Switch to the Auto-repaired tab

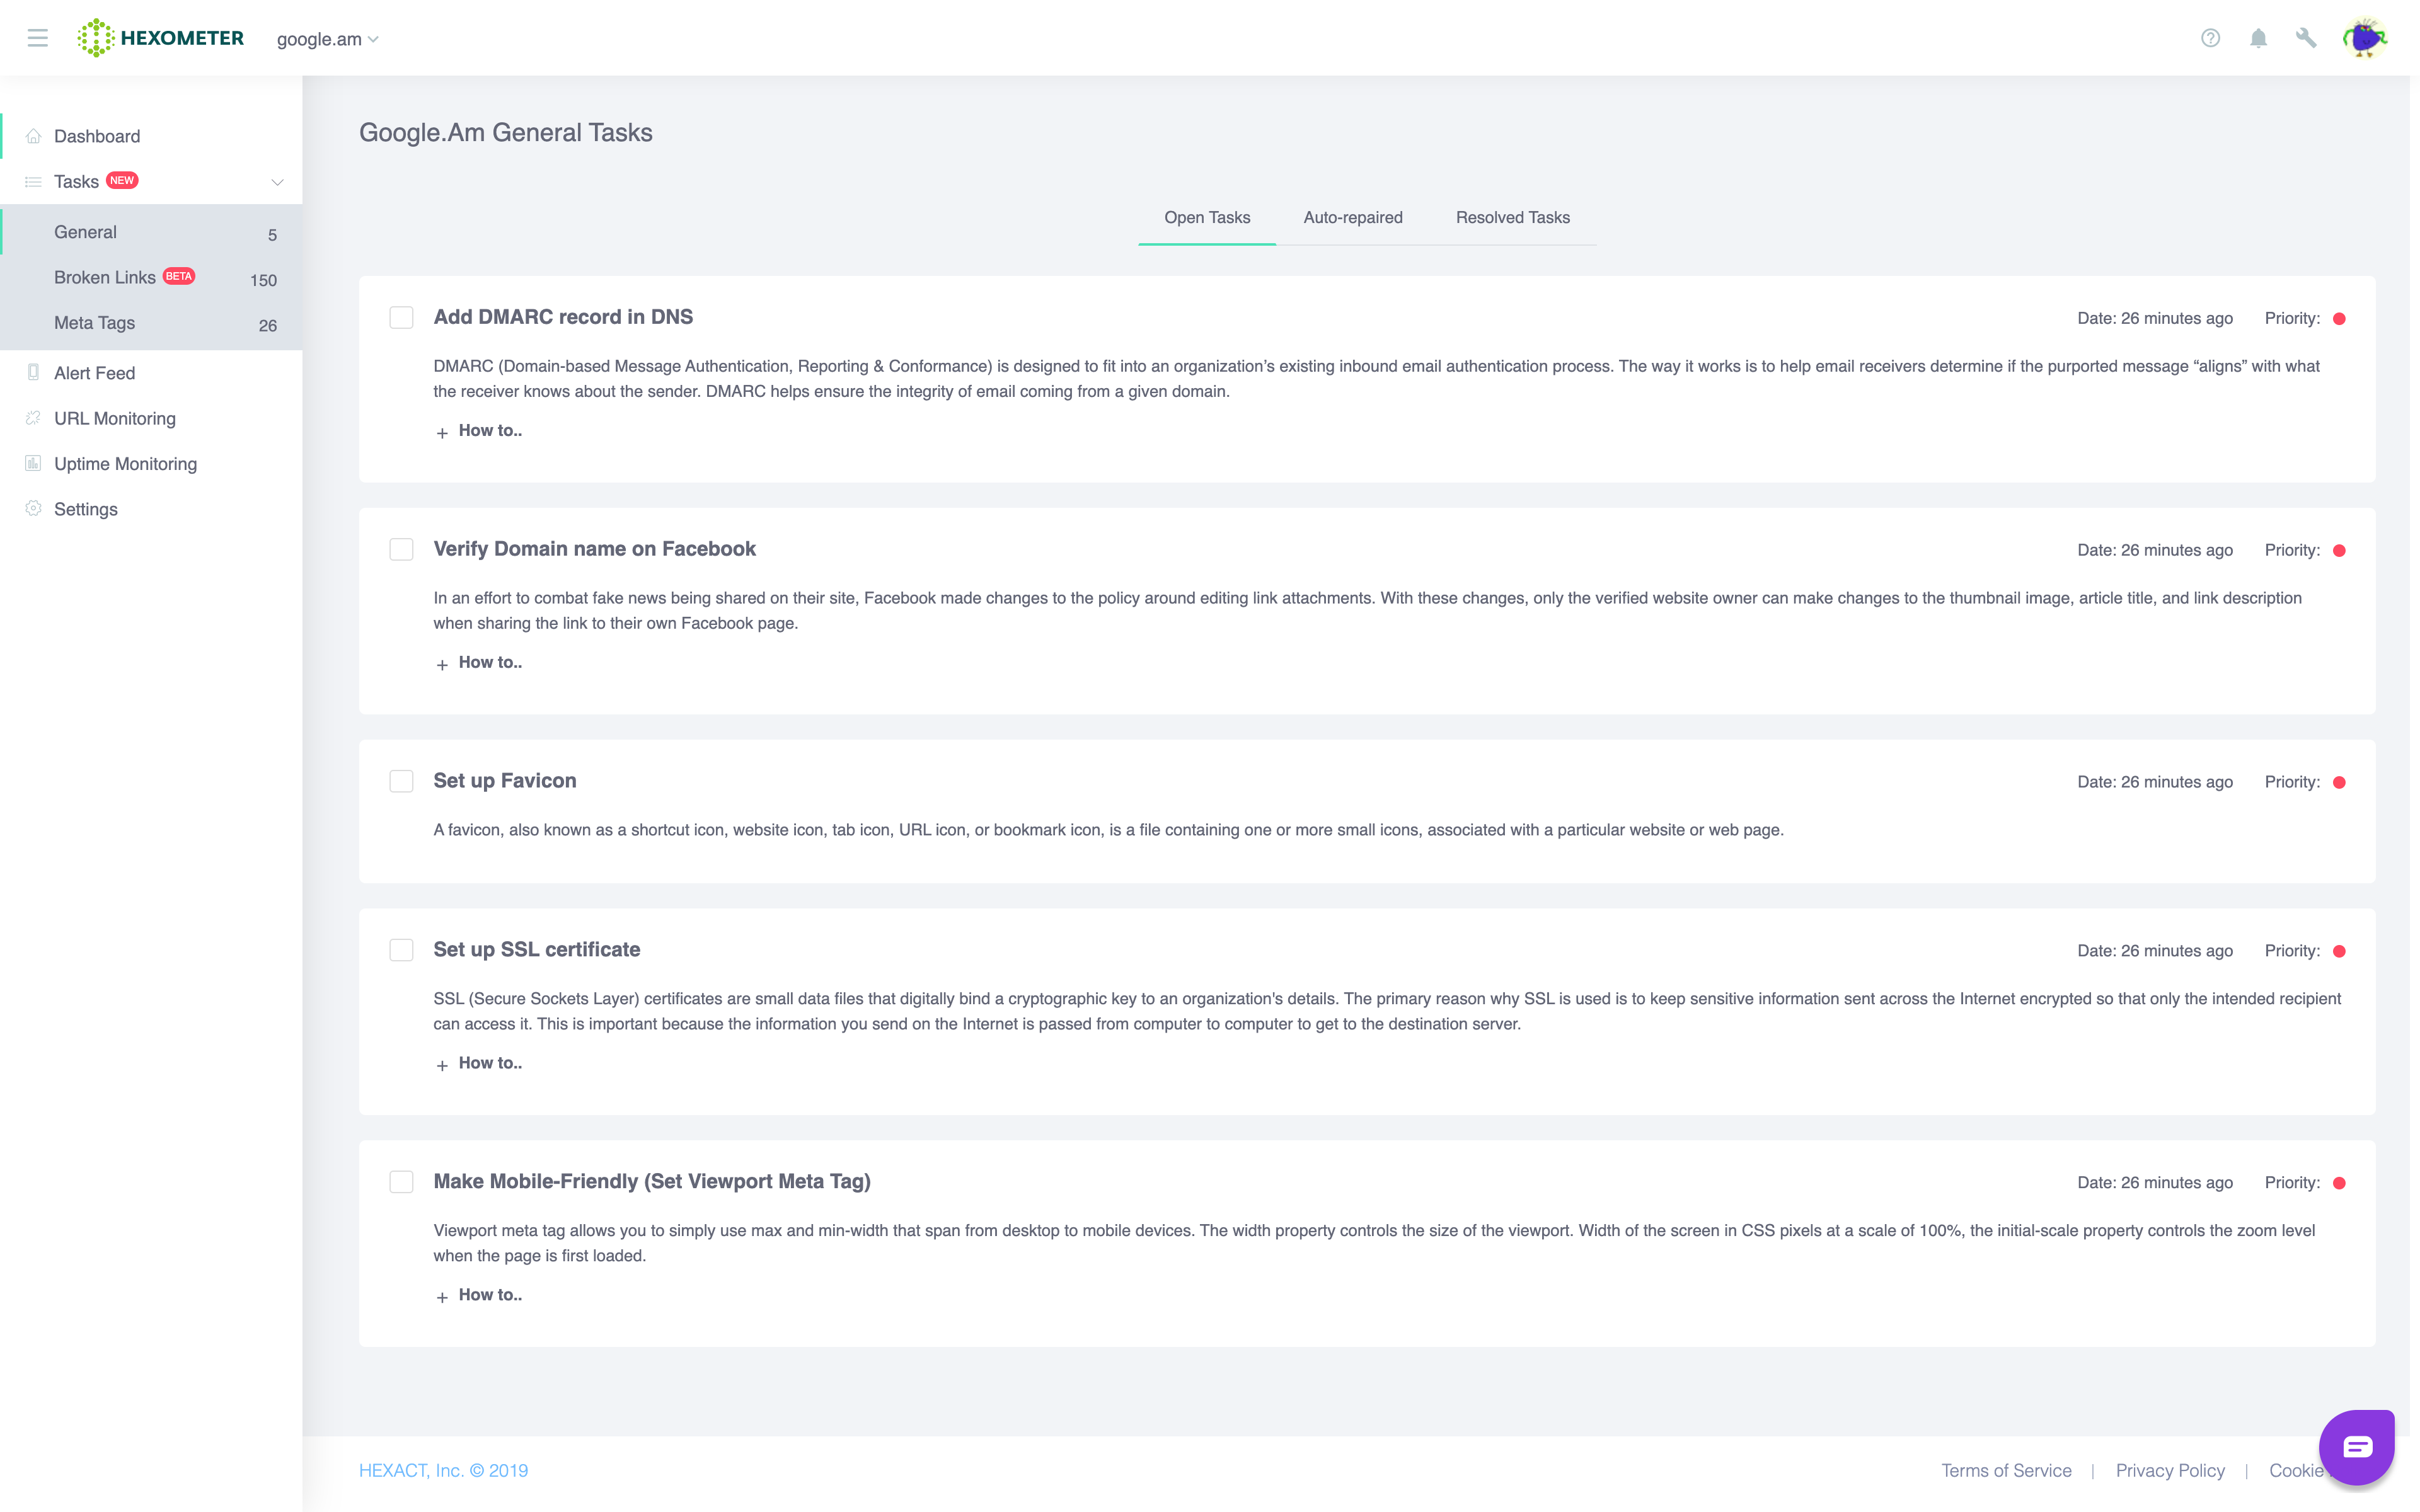coord(1353,218)
